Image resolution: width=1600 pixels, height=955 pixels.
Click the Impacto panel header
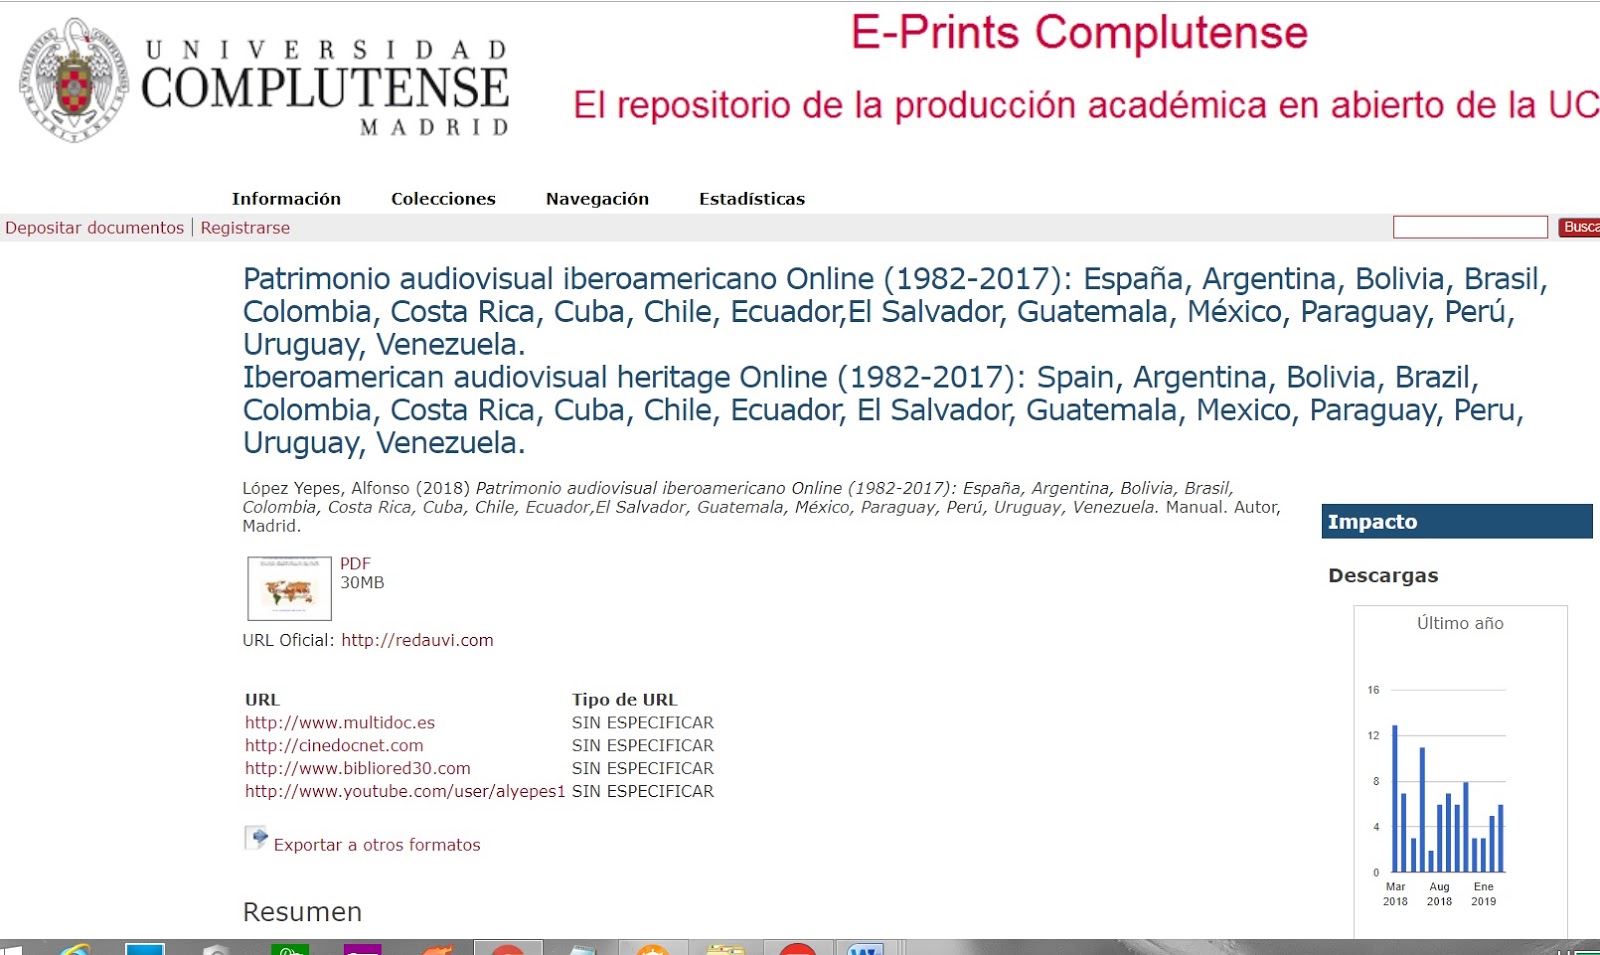point(1457,522)
